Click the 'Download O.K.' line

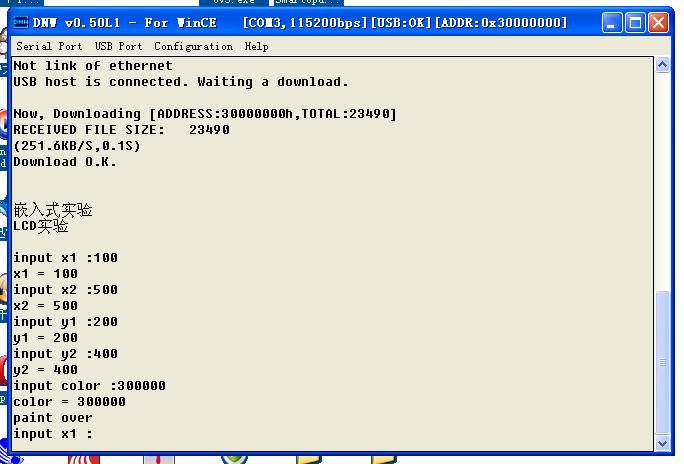(x=65, y=162)
